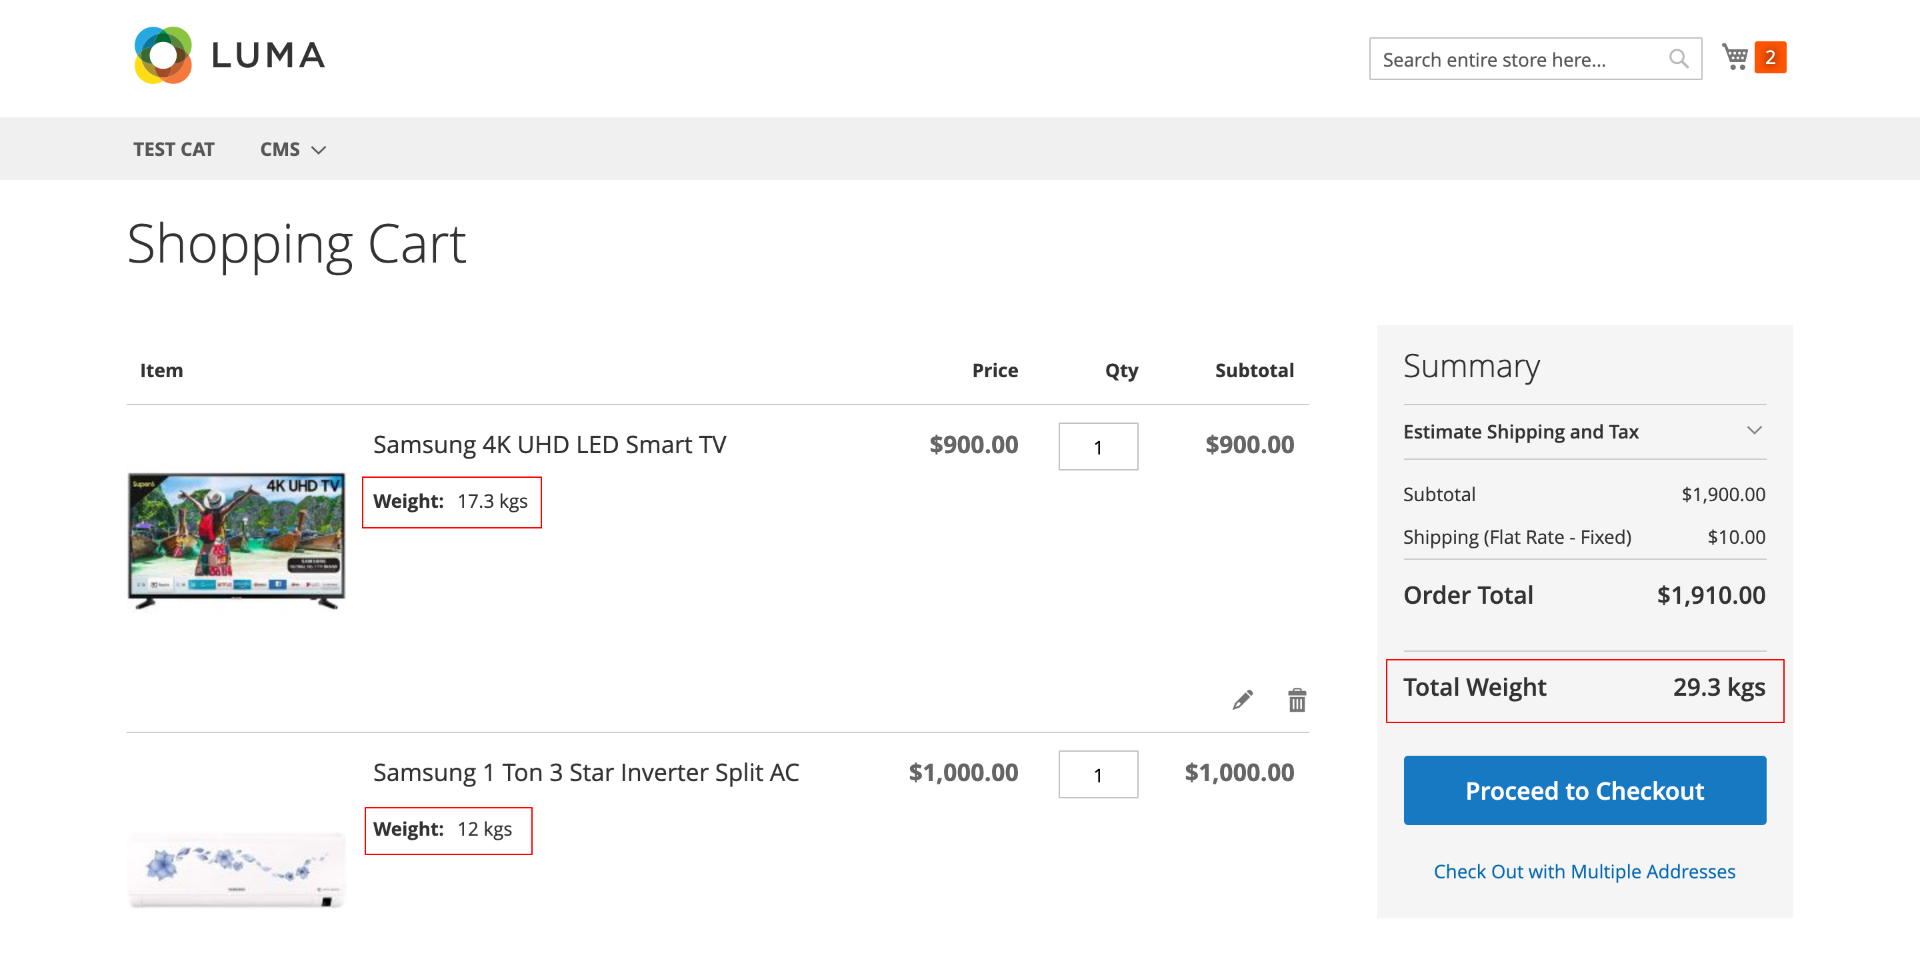Image resolution: width=1920 pixels, height=957 pixels.
Task: Click the cart item count badge
Action: [1770, 57]
